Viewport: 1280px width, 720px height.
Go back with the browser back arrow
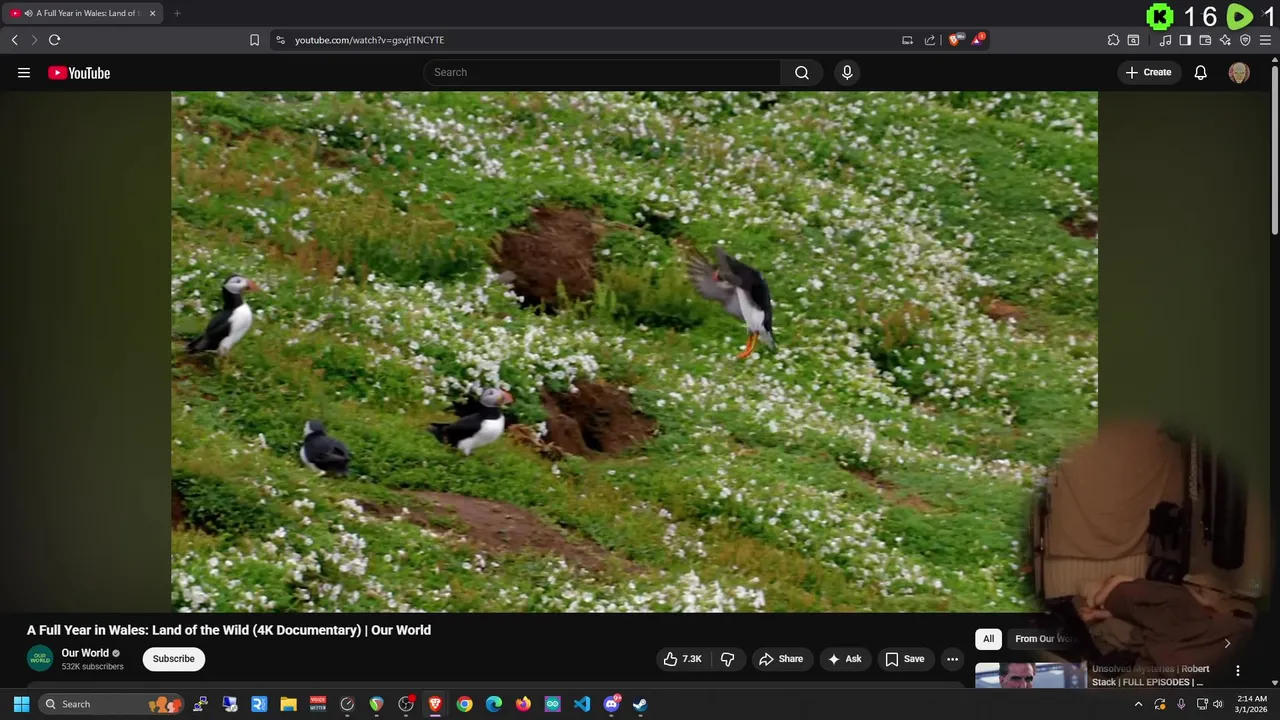click(14, 40)
